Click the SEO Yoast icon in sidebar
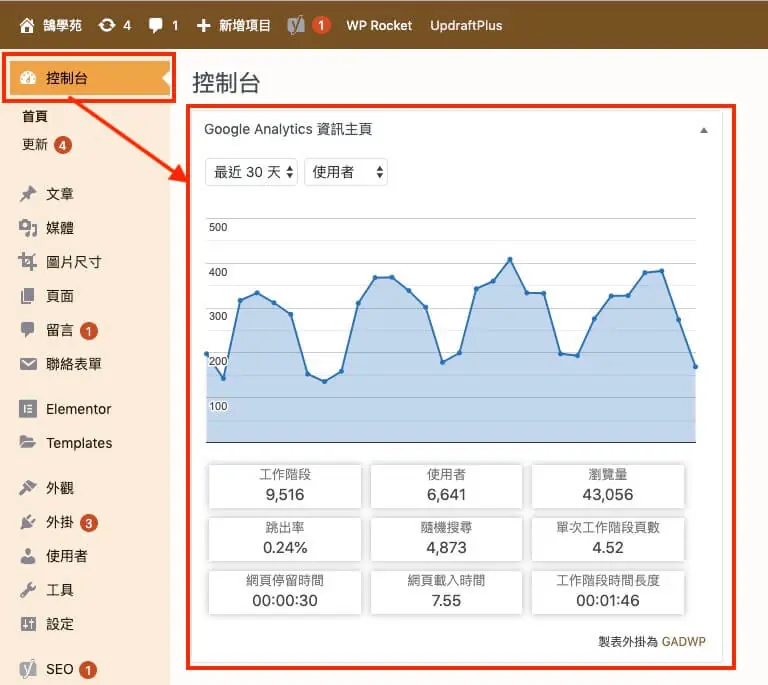 pyautogui.click(x=28, y=669)
